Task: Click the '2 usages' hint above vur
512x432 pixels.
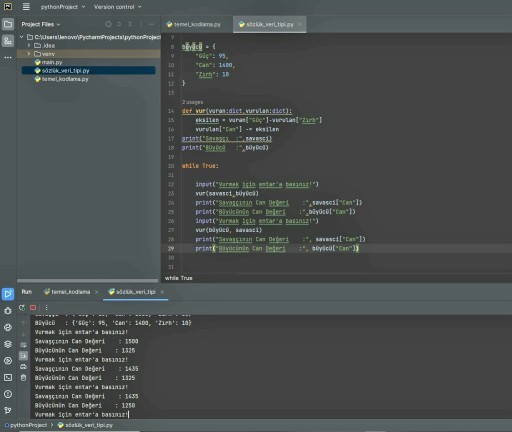Action: coord(192,102)
